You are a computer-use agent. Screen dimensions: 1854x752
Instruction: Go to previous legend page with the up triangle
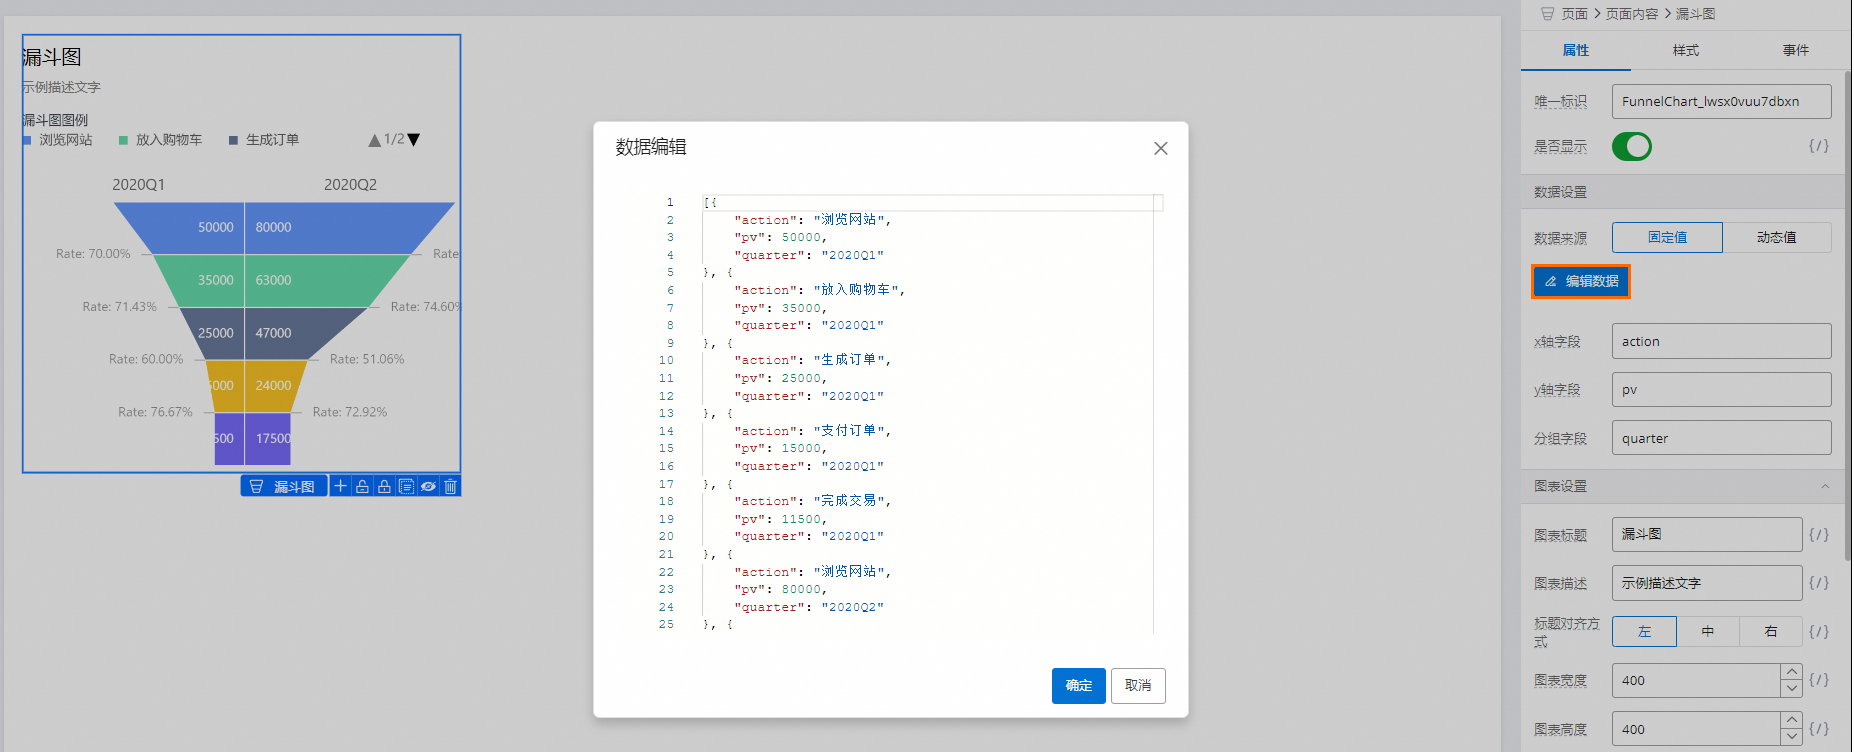375,140
